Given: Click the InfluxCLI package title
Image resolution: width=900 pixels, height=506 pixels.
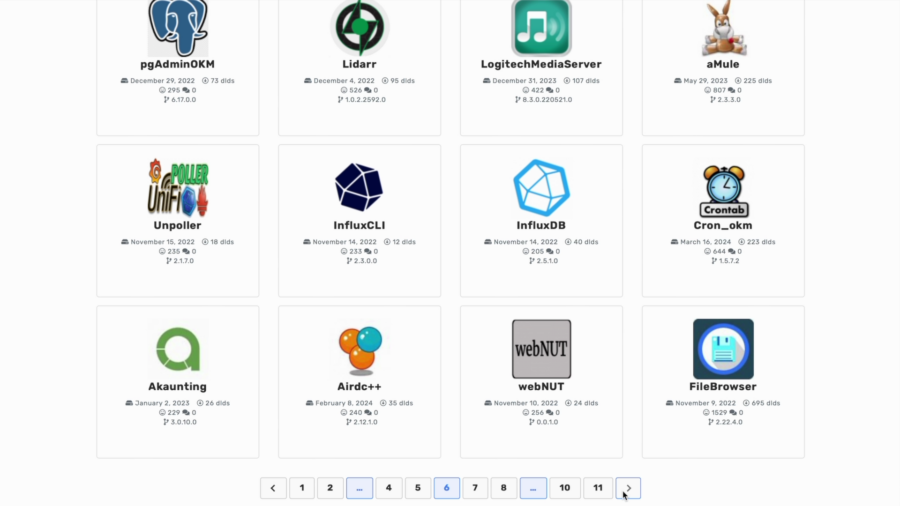Looking at the screenshot, I should (359, 225).
